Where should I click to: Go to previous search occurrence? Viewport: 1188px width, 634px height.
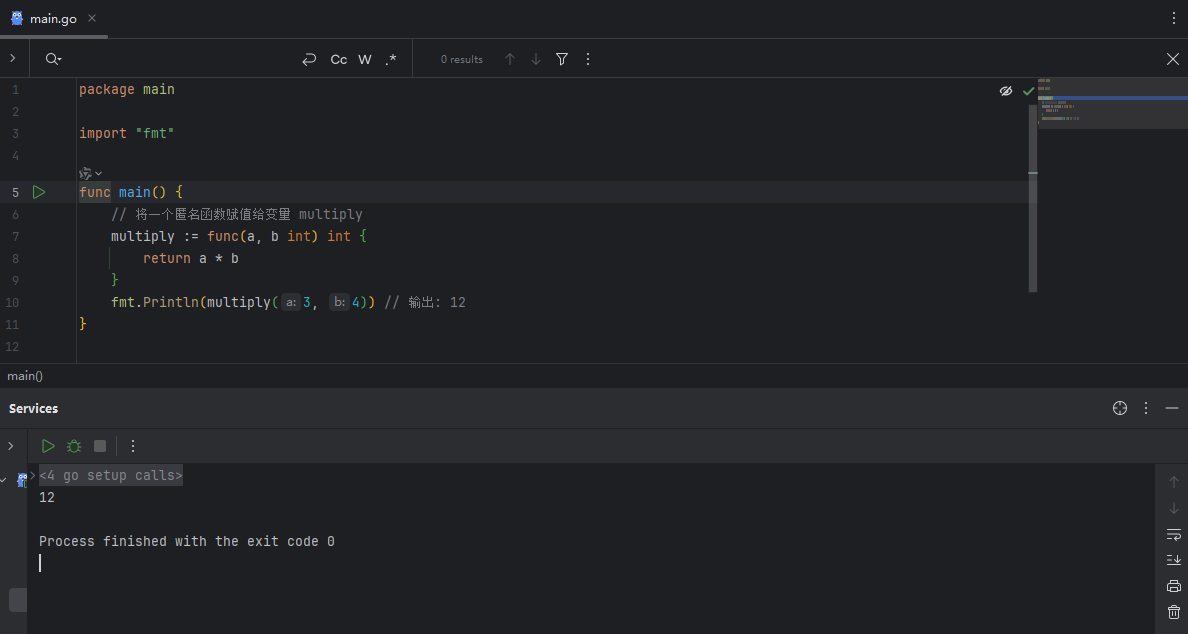[510, 59]
